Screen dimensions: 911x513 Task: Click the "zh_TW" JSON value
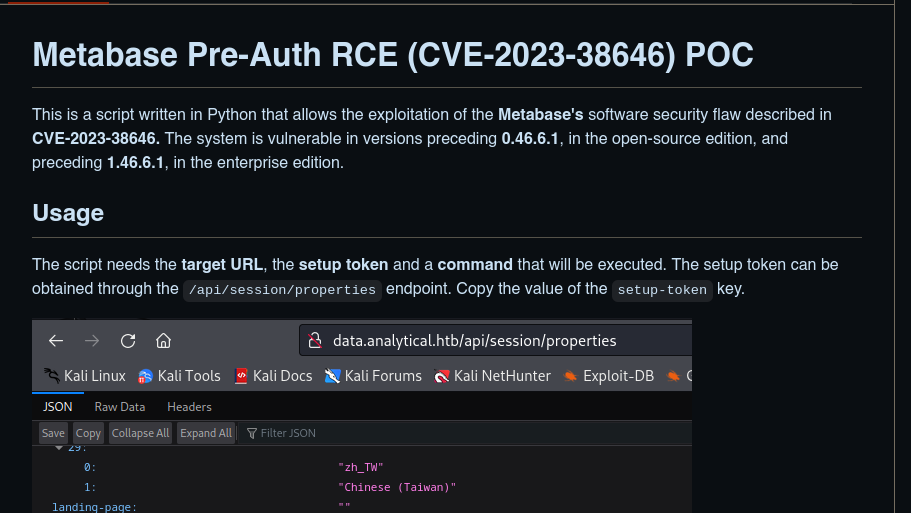coord(361,467)
